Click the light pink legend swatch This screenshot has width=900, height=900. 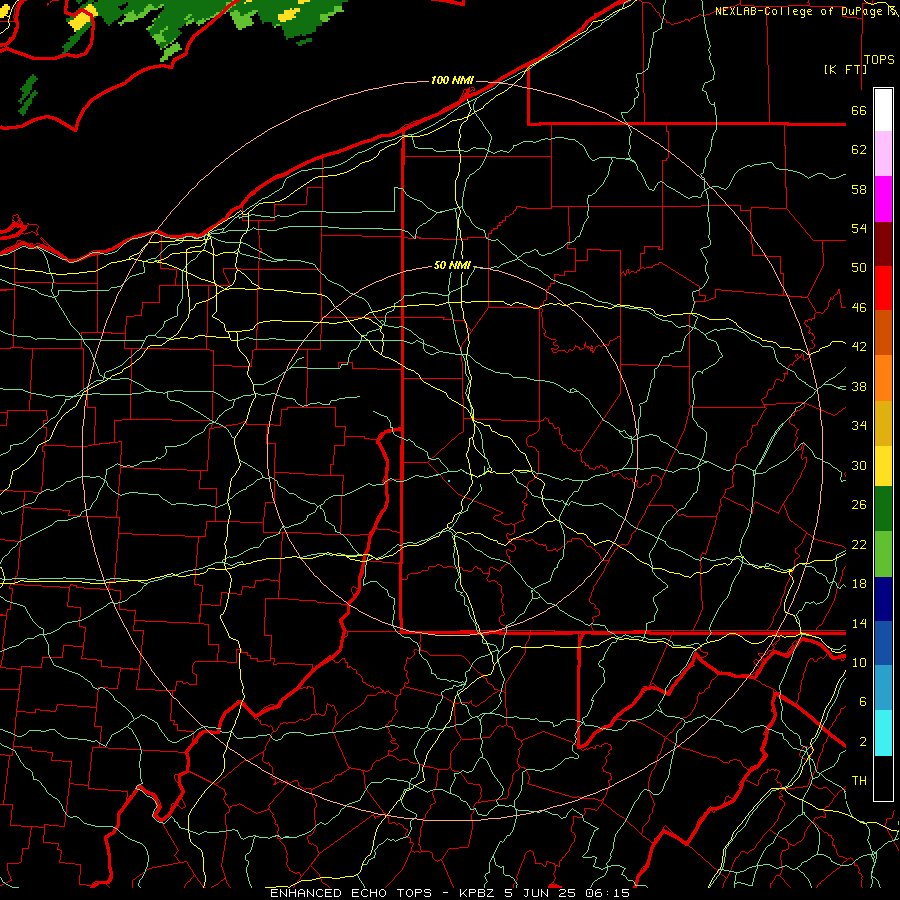pos(883,153)
